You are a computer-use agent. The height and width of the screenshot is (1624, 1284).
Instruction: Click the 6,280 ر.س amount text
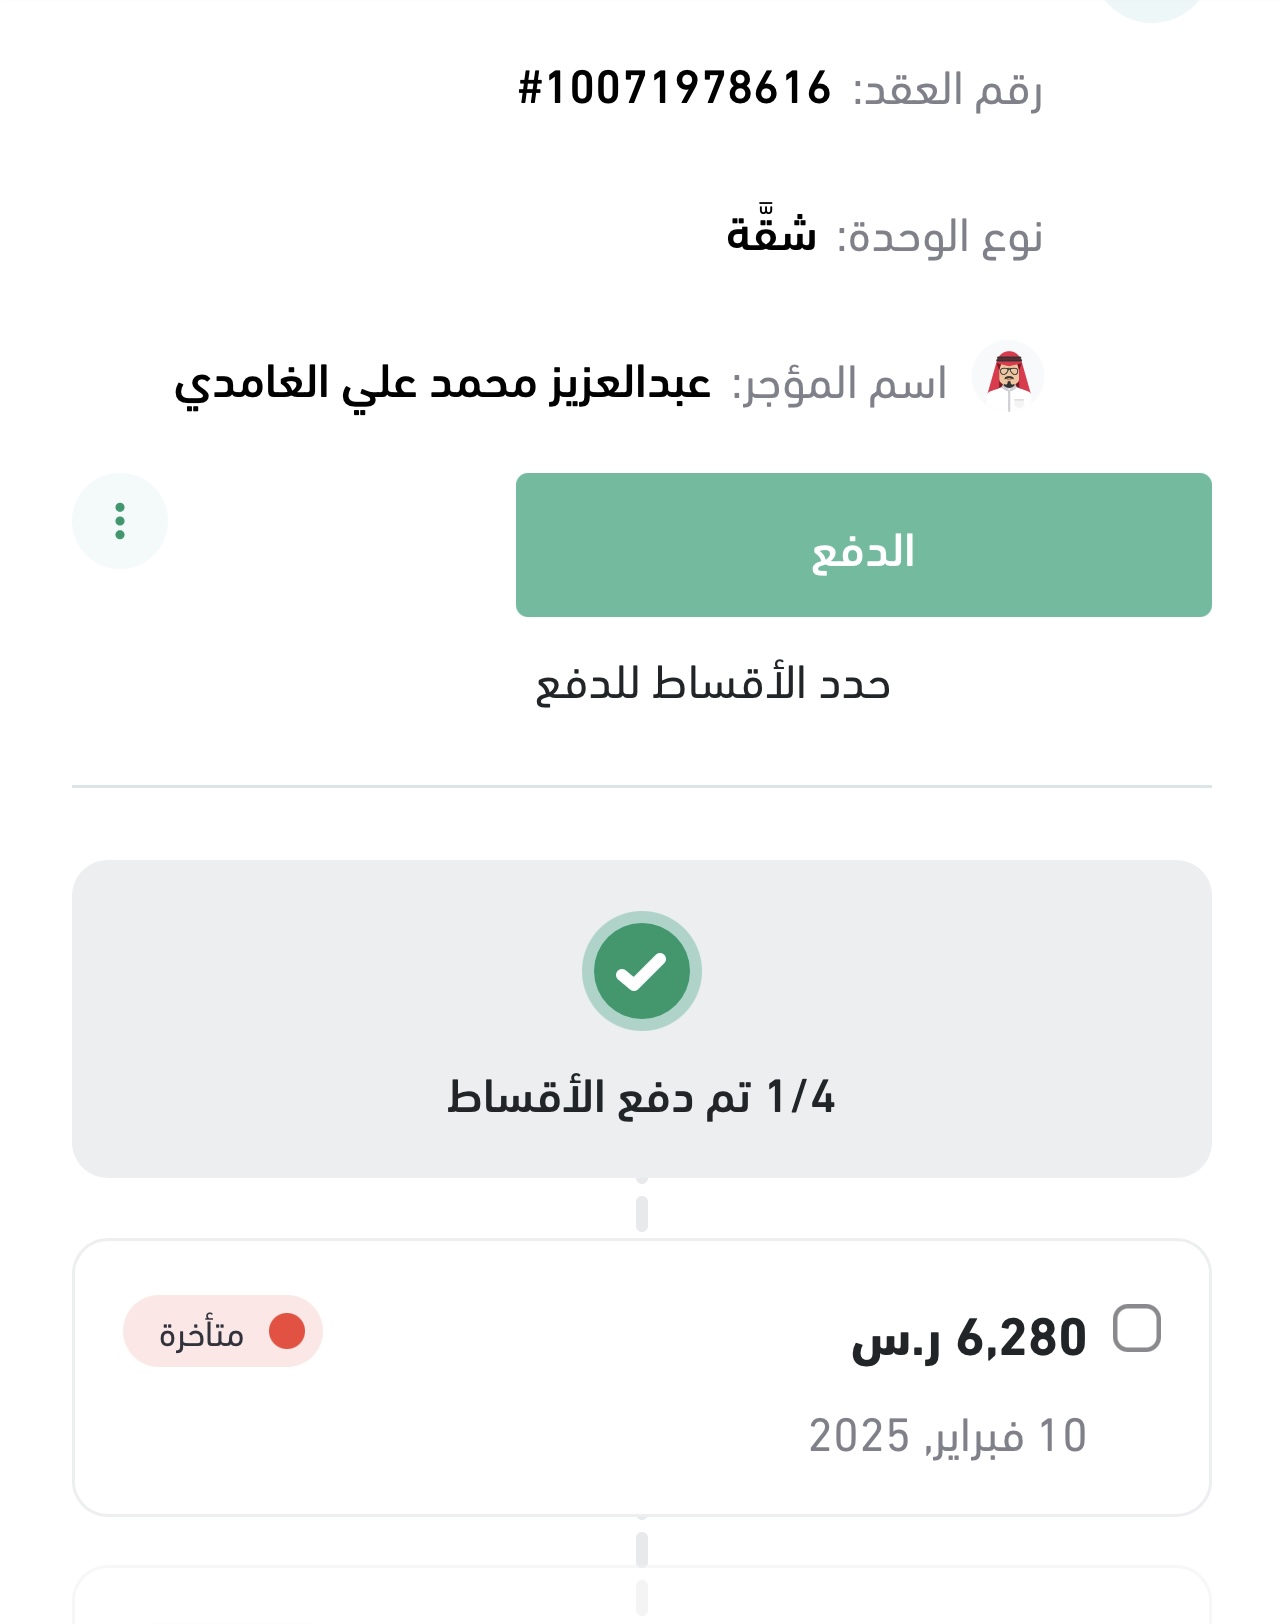968,1338
